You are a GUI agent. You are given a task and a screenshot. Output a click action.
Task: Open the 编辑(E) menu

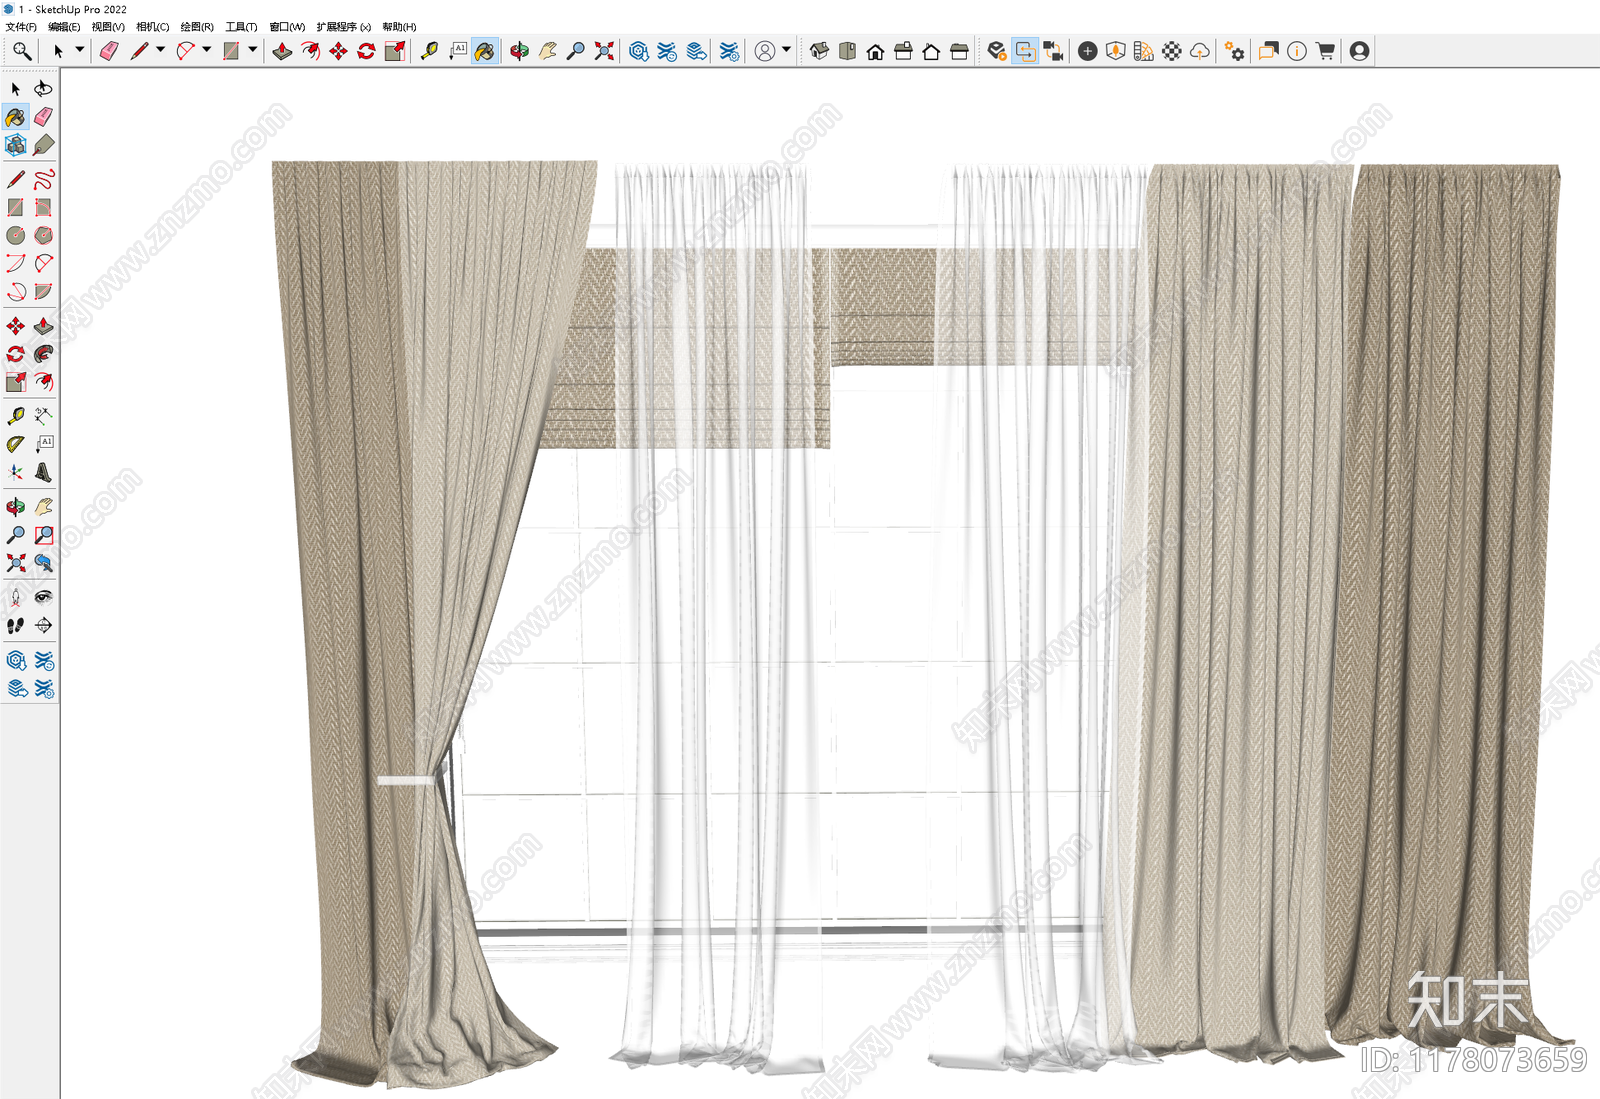[x=64, y=27]
